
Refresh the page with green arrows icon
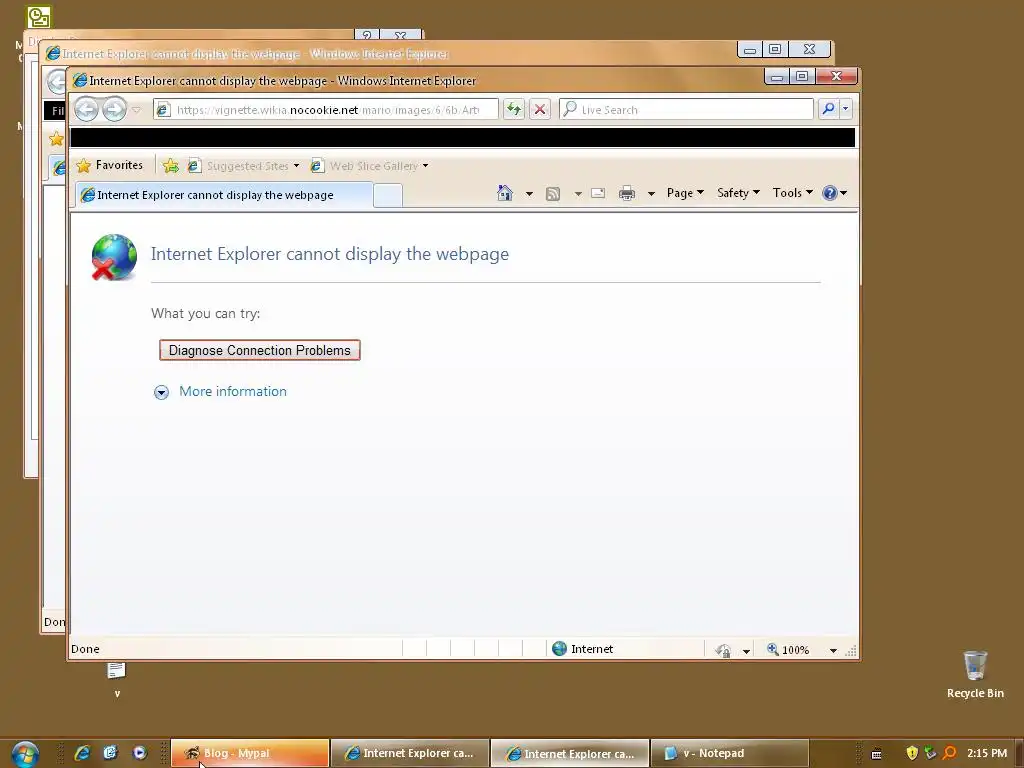tap(514, 109)
